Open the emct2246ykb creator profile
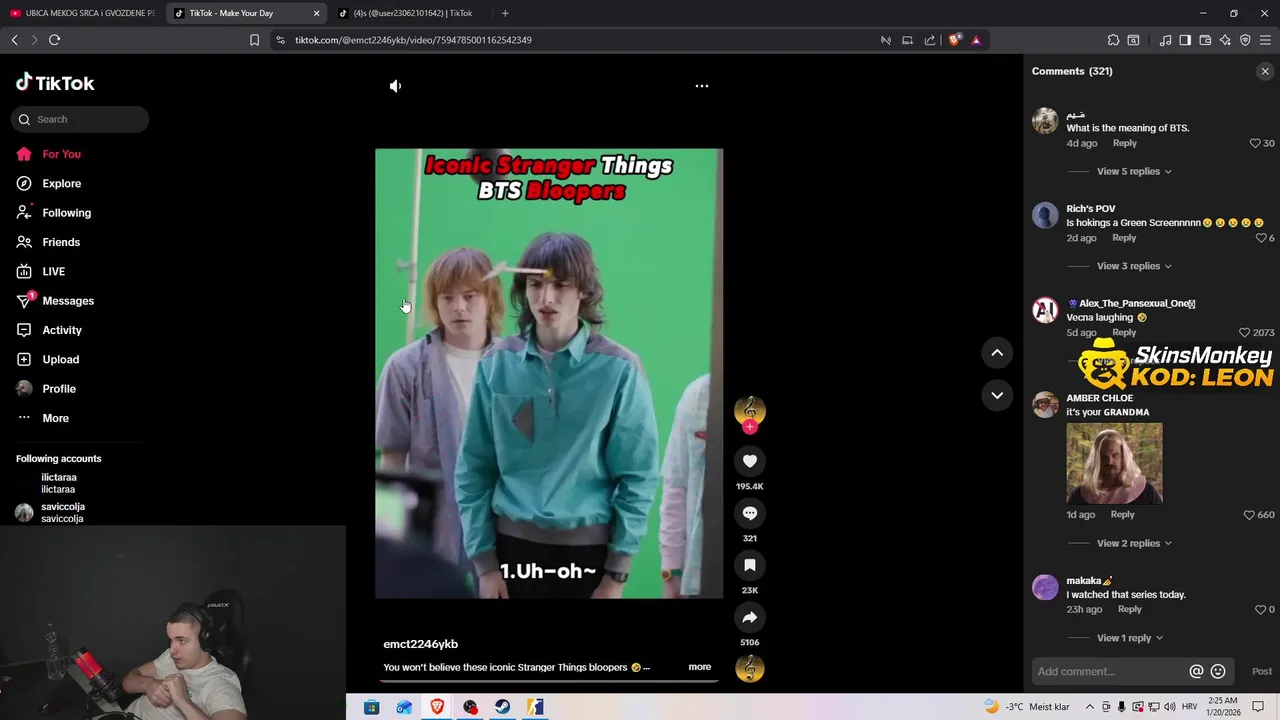 (420, 644)
